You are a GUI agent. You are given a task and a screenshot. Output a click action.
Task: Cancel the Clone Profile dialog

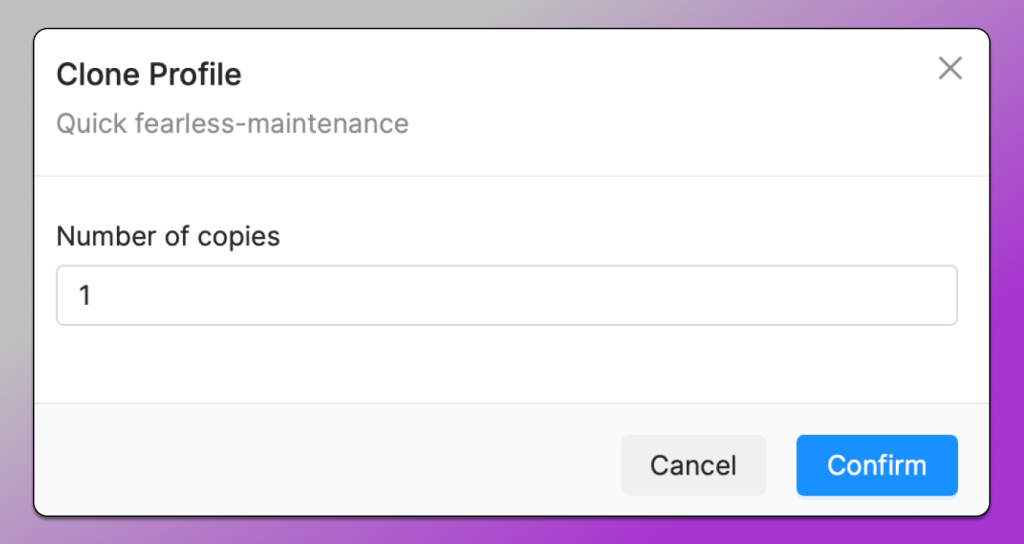point(693,465)
